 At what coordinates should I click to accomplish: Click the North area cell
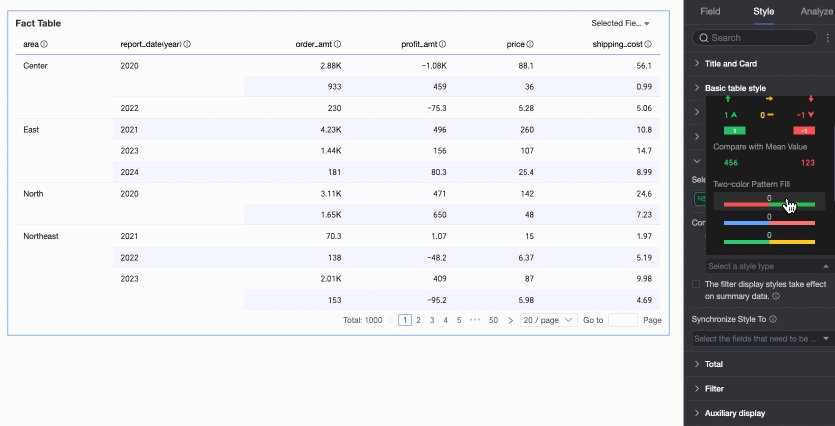click(33, 194)
